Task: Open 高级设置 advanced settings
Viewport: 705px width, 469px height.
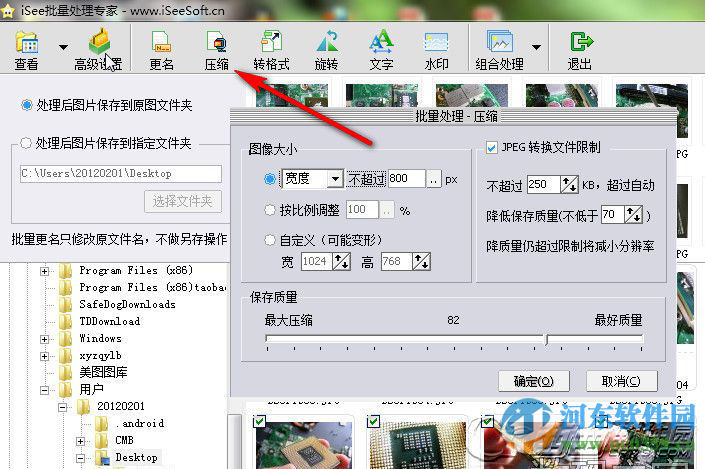Action: (x=98, y=50)
